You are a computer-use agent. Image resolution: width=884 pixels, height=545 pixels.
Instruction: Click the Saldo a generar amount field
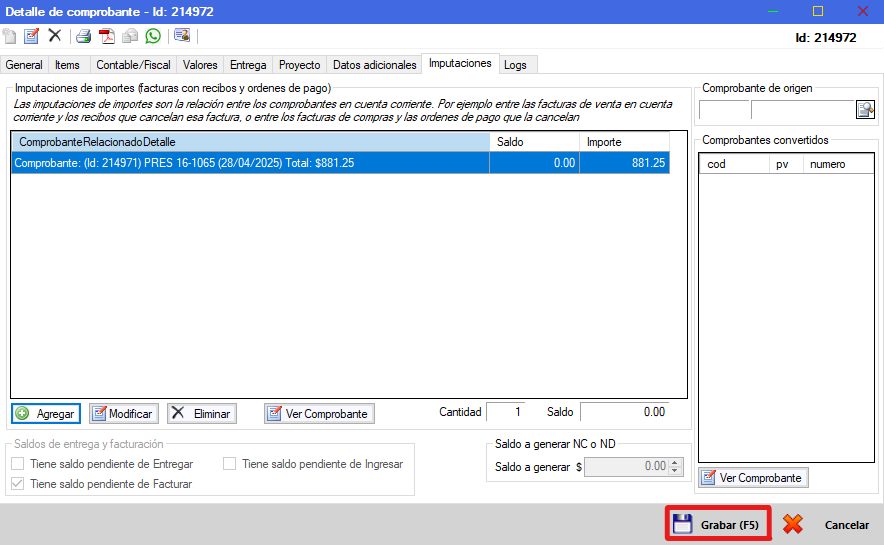pyautogui.click(x=627, y=467)
